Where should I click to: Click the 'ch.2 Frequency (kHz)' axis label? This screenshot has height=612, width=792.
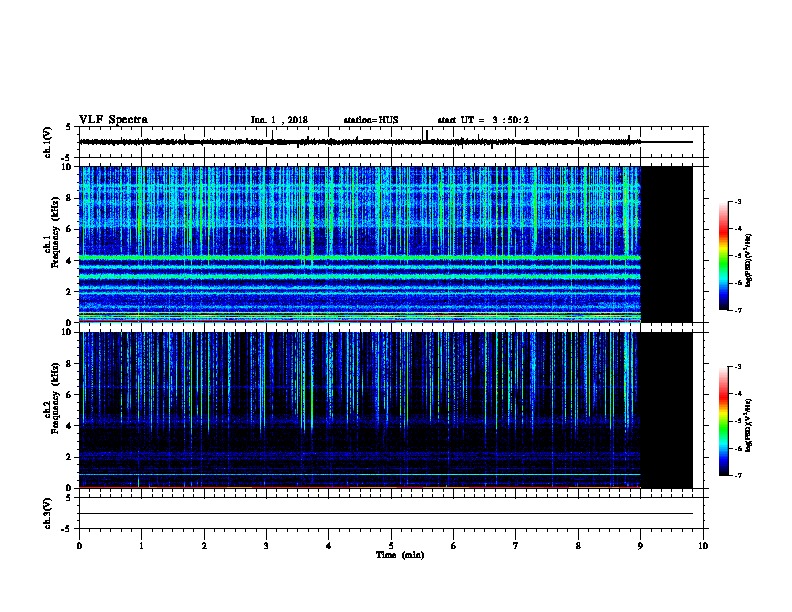pos(52,398)
